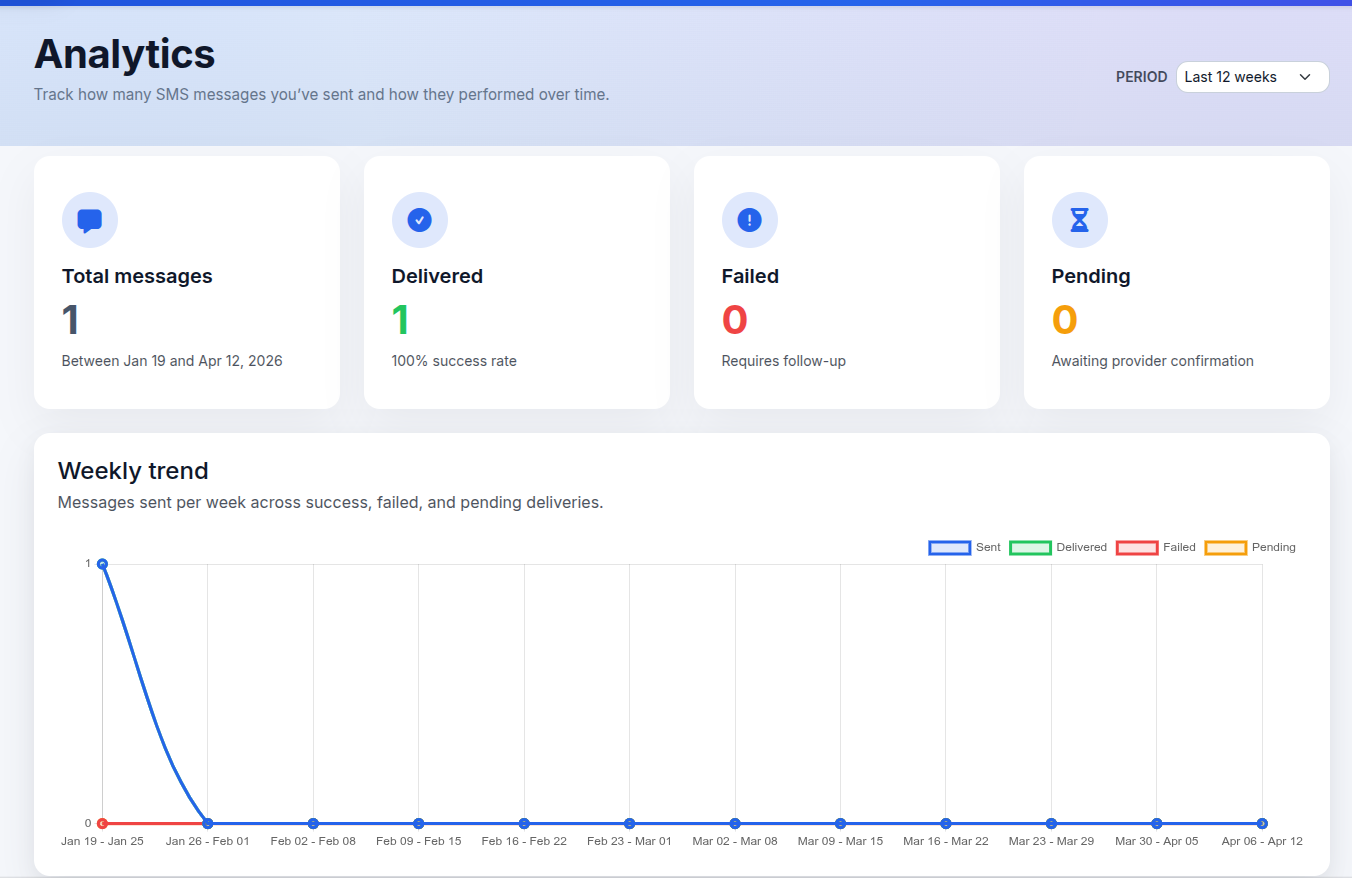Screen dimensions: 1352x878
Task: Click the Failed count of 0
Action: (x=735, y=320)
